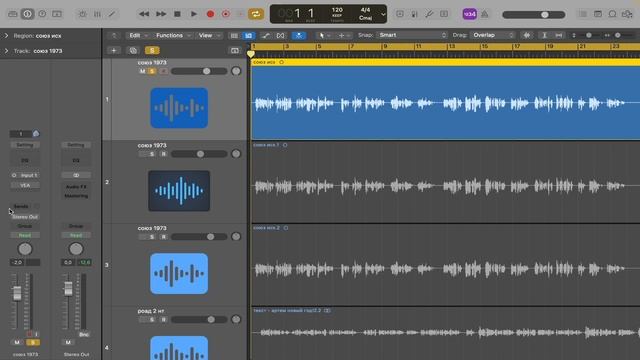This screenshot has width=640, height=360.
Task: Select track 2 dark waveform icon
Action: [x=179, y=191]
